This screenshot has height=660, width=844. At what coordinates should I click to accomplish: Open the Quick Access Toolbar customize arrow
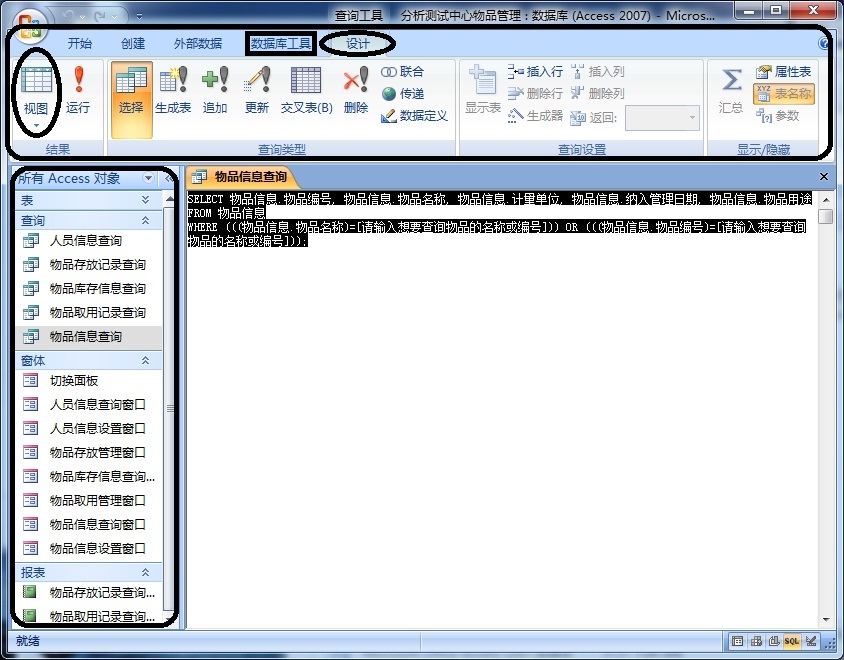[139, 17]
